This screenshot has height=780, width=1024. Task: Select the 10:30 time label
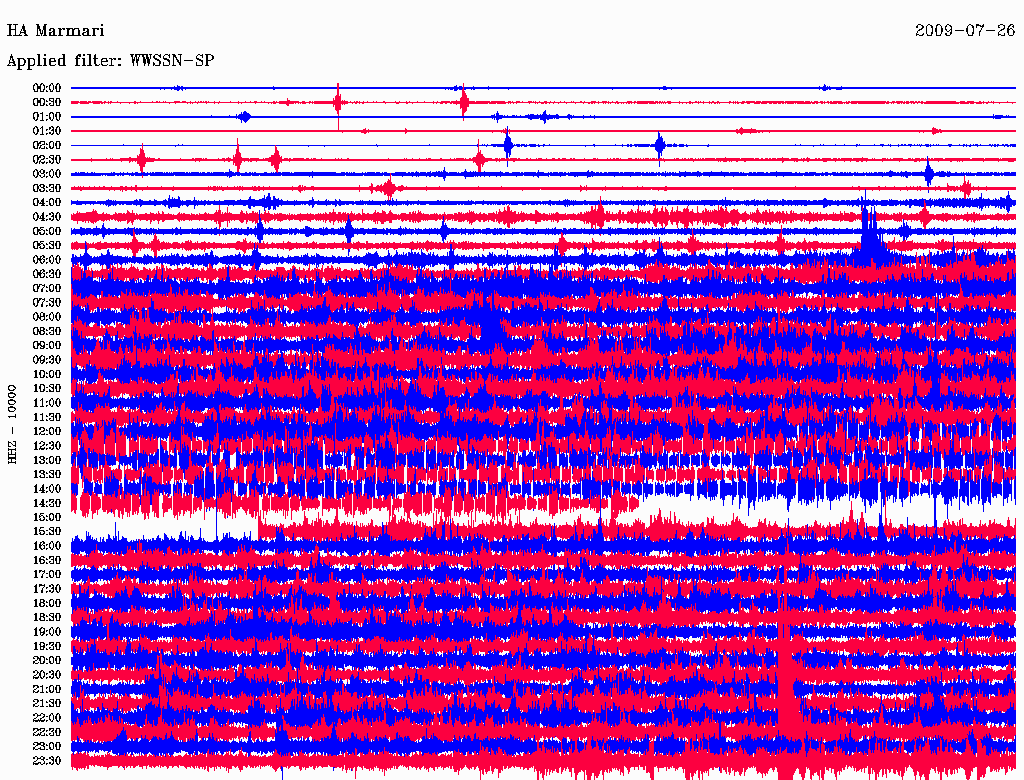47,389
